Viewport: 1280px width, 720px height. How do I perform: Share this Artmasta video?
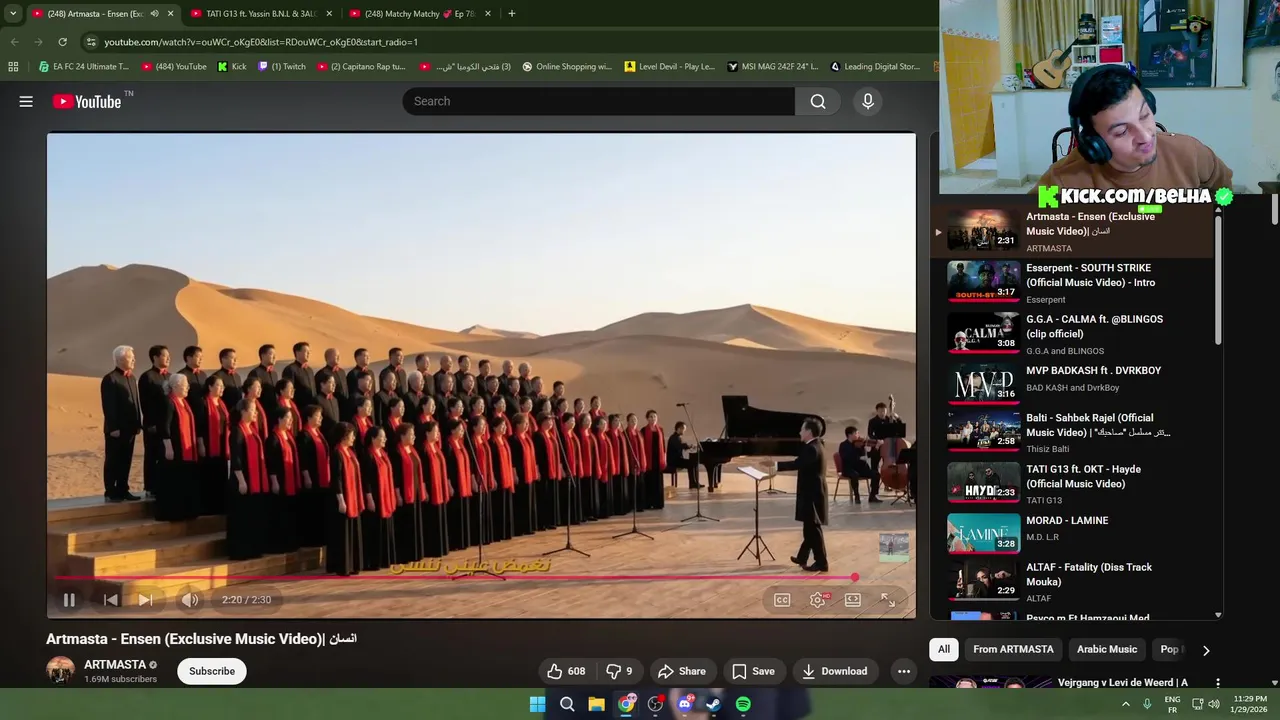click(681, 671)
